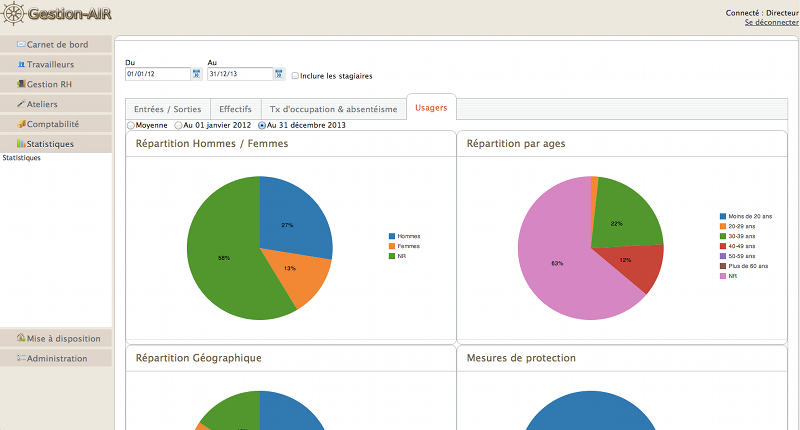The image size is (800, 430).
Task: Click the Travailleurs people icon
Action: 21,64
